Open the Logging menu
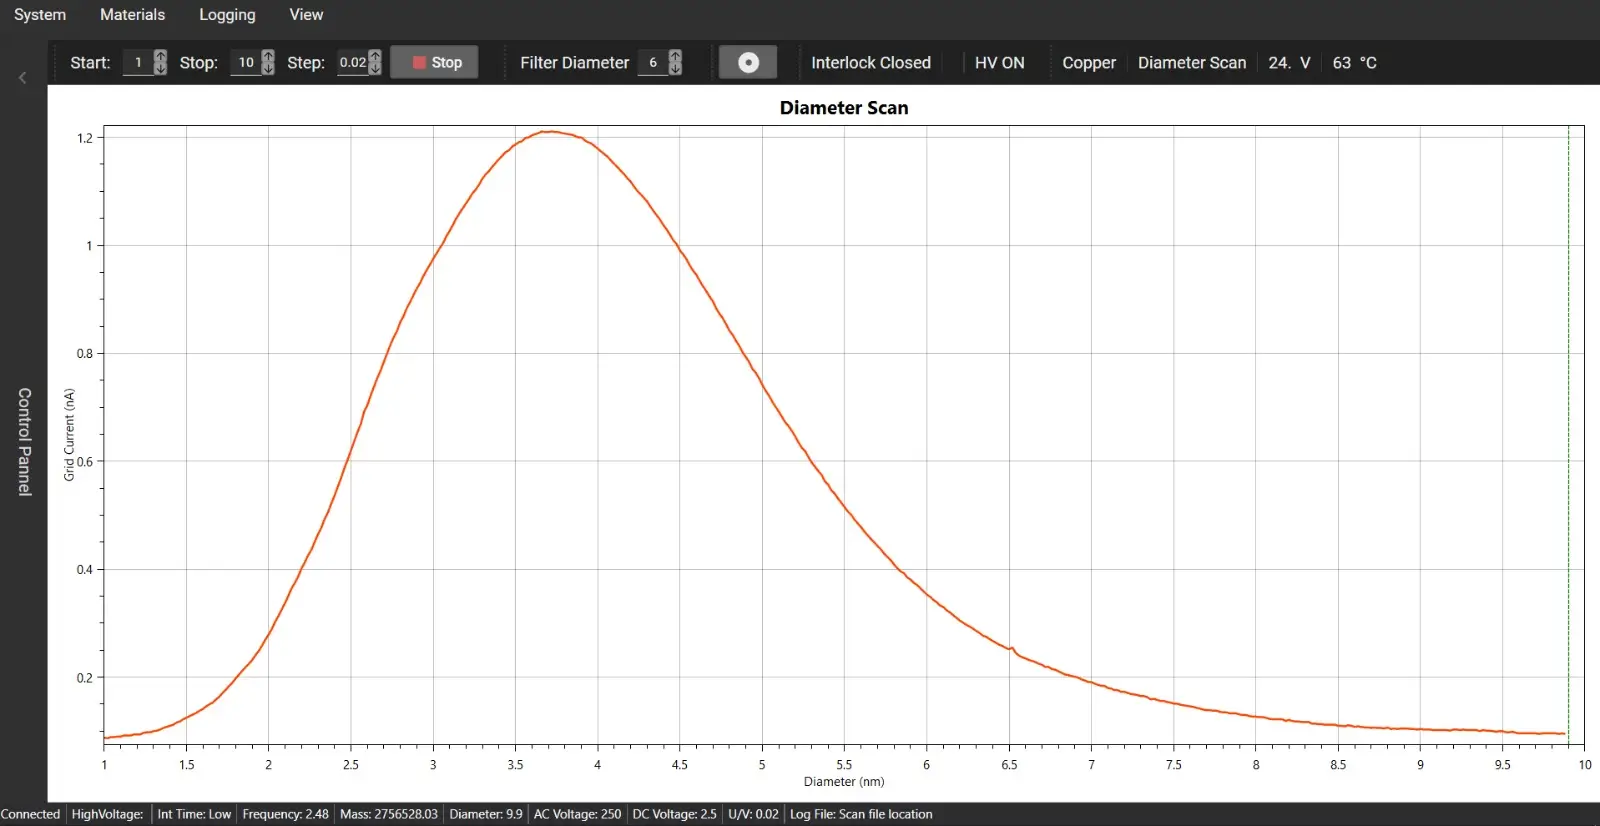The height and width of the screenshot is (826, 1600). tap(227, 15)
